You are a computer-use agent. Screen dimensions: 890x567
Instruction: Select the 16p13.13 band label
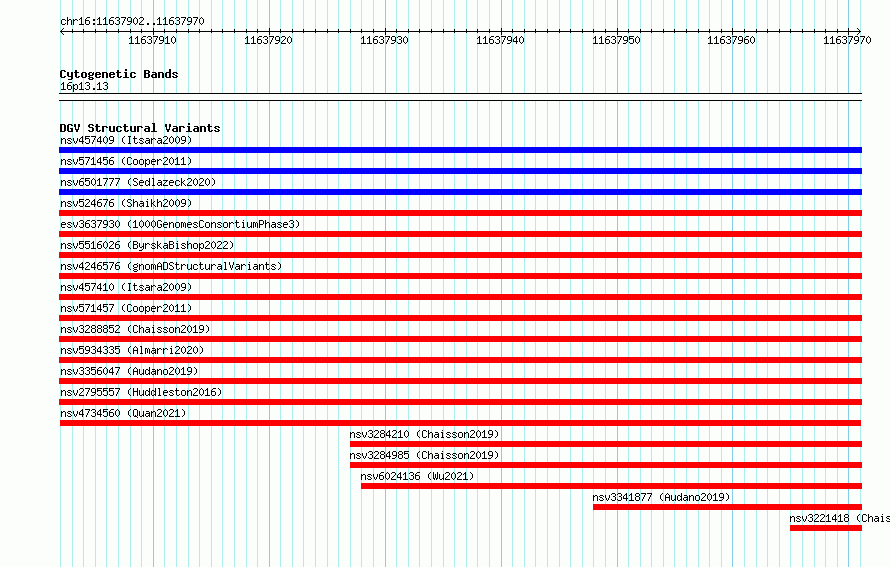pyautogui.click(x=84, y=86)
